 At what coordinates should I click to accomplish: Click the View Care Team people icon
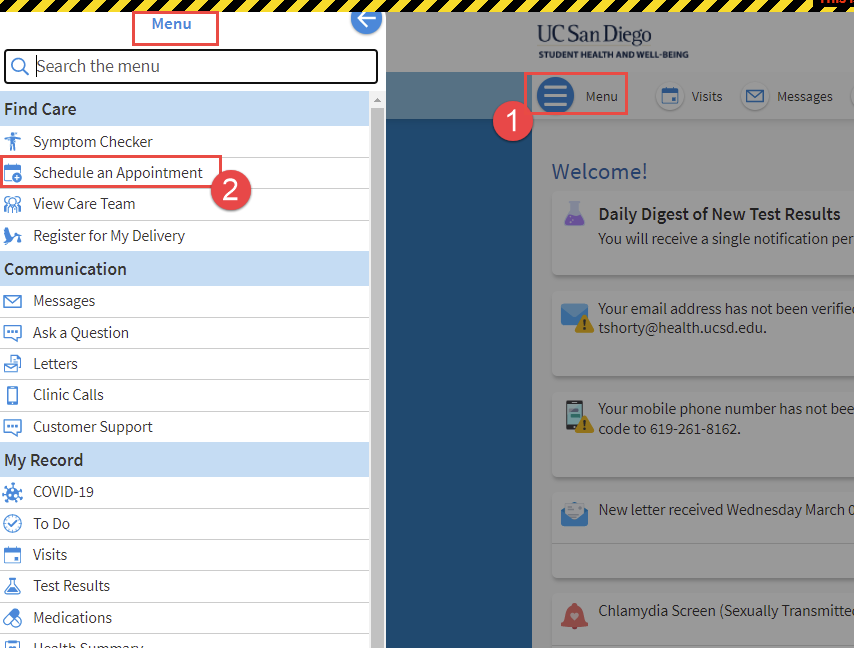13,204
